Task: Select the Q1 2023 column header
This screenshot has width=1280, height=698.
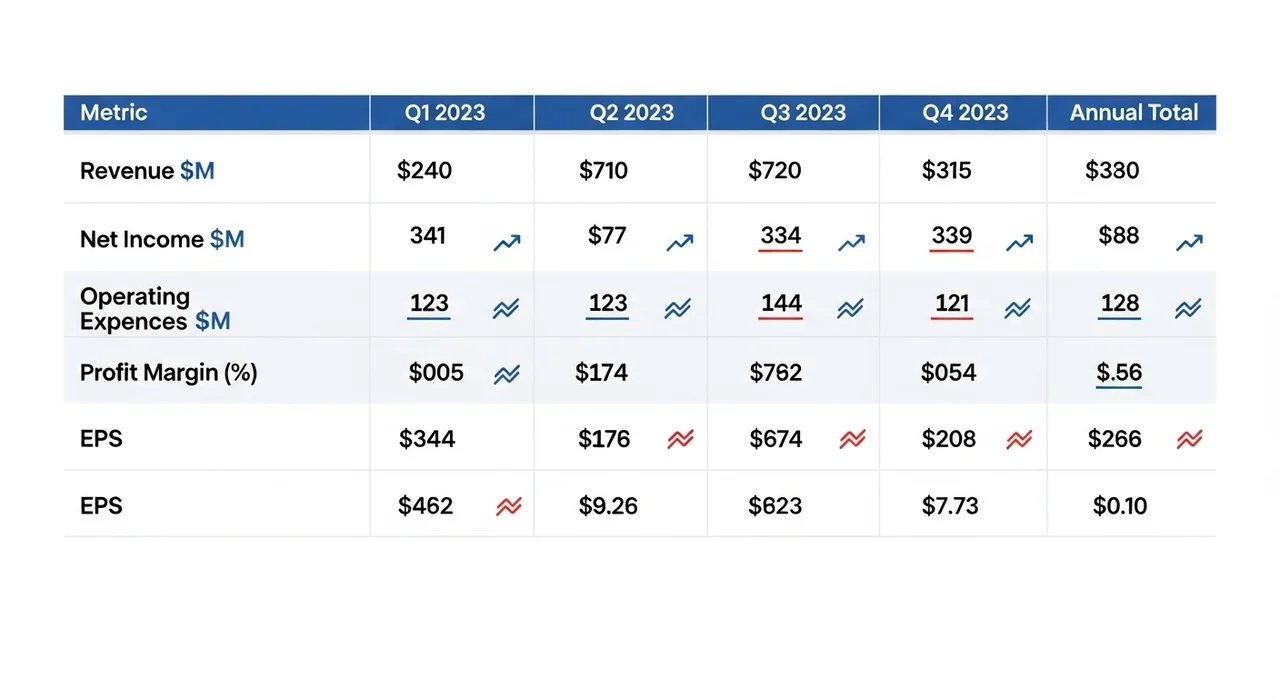Action: pos(445,113)
